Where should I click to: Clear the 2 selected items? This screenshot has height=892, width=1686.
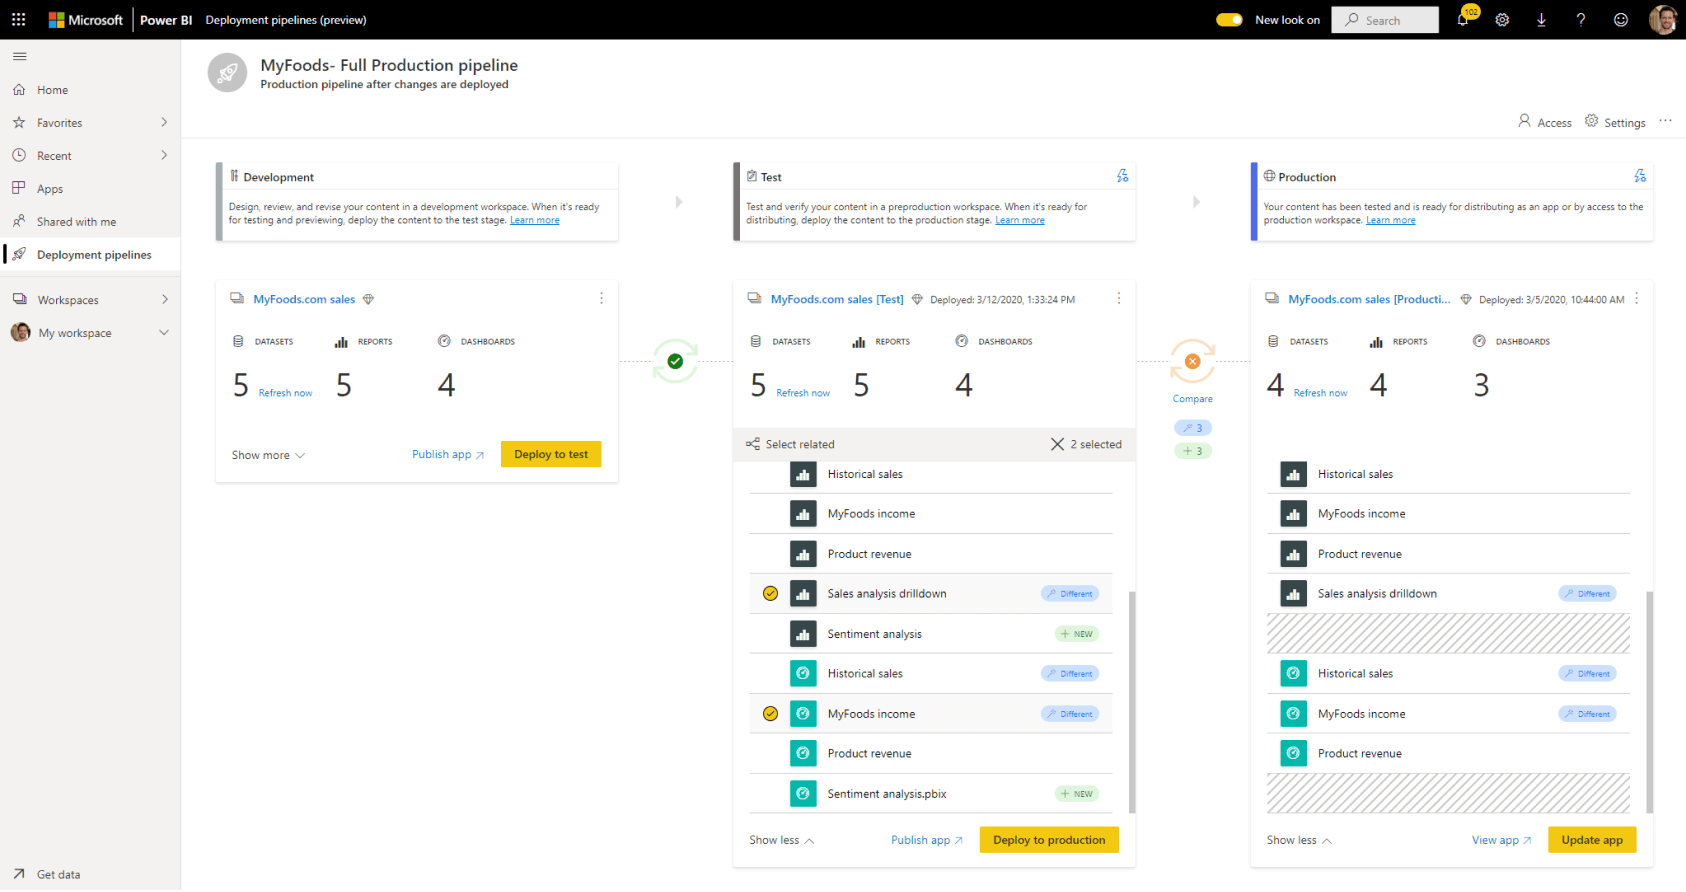(1057, 444)
